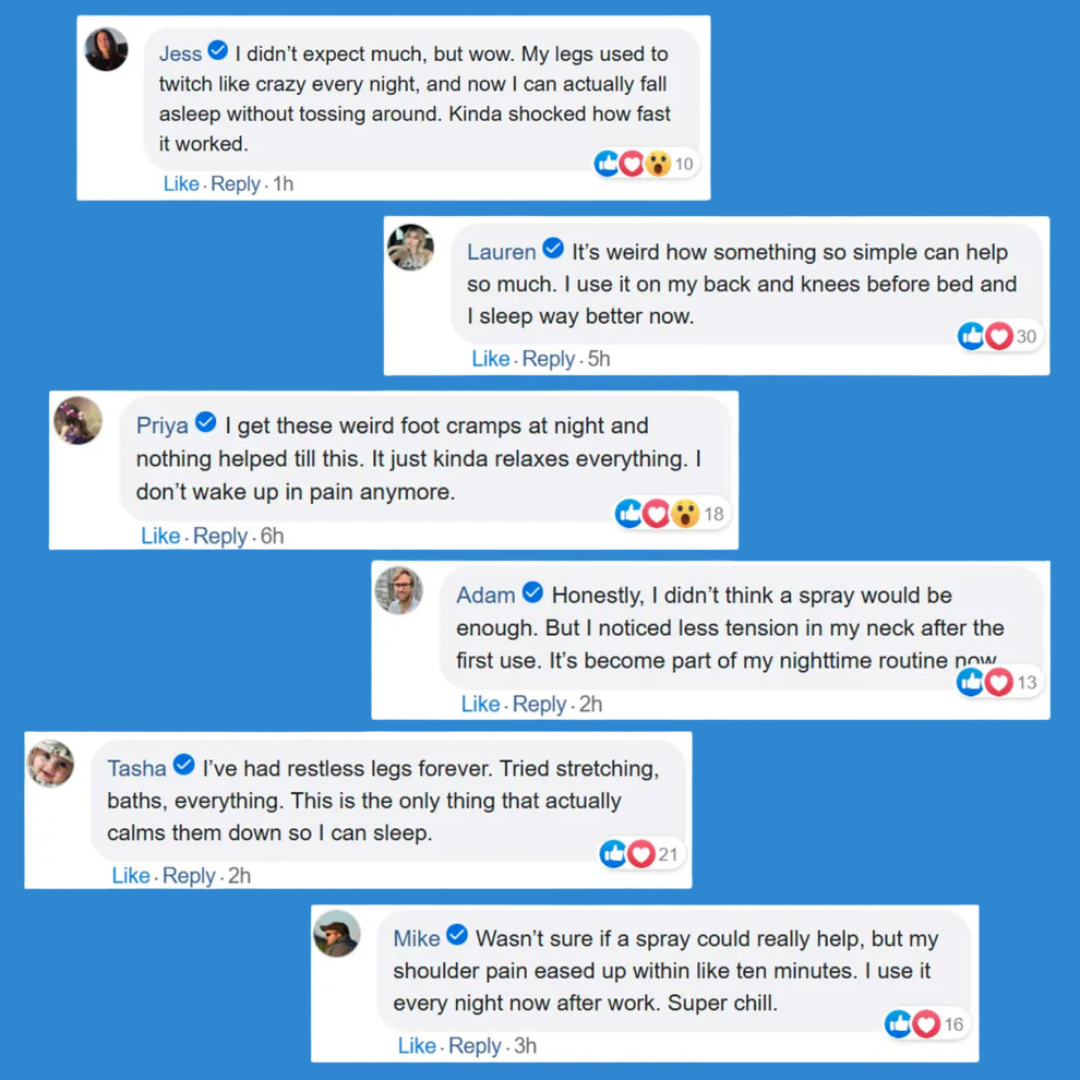1080x1080 pixels.
Task: Click the heart reaction on Tasha's comment
Action: tap(640, 854)
